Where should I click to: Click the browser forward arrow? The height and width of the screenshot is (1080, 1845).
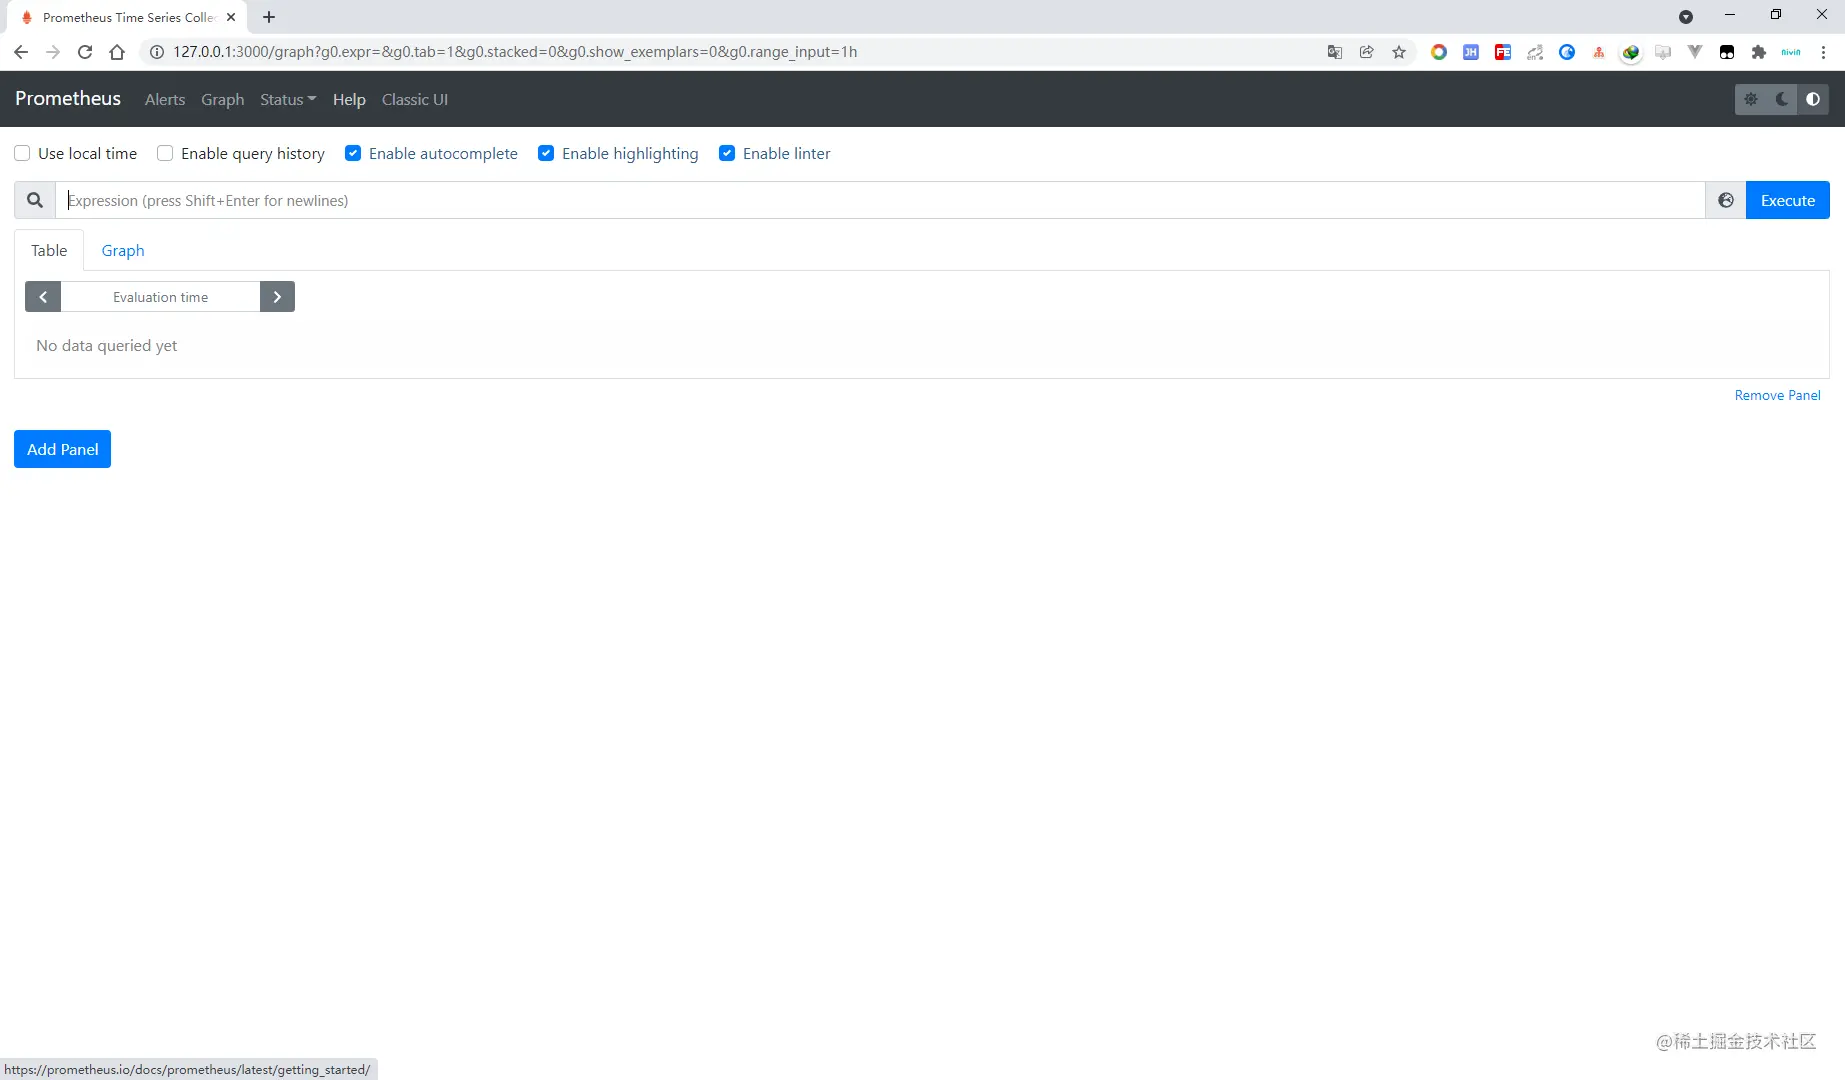pos(53,52)
